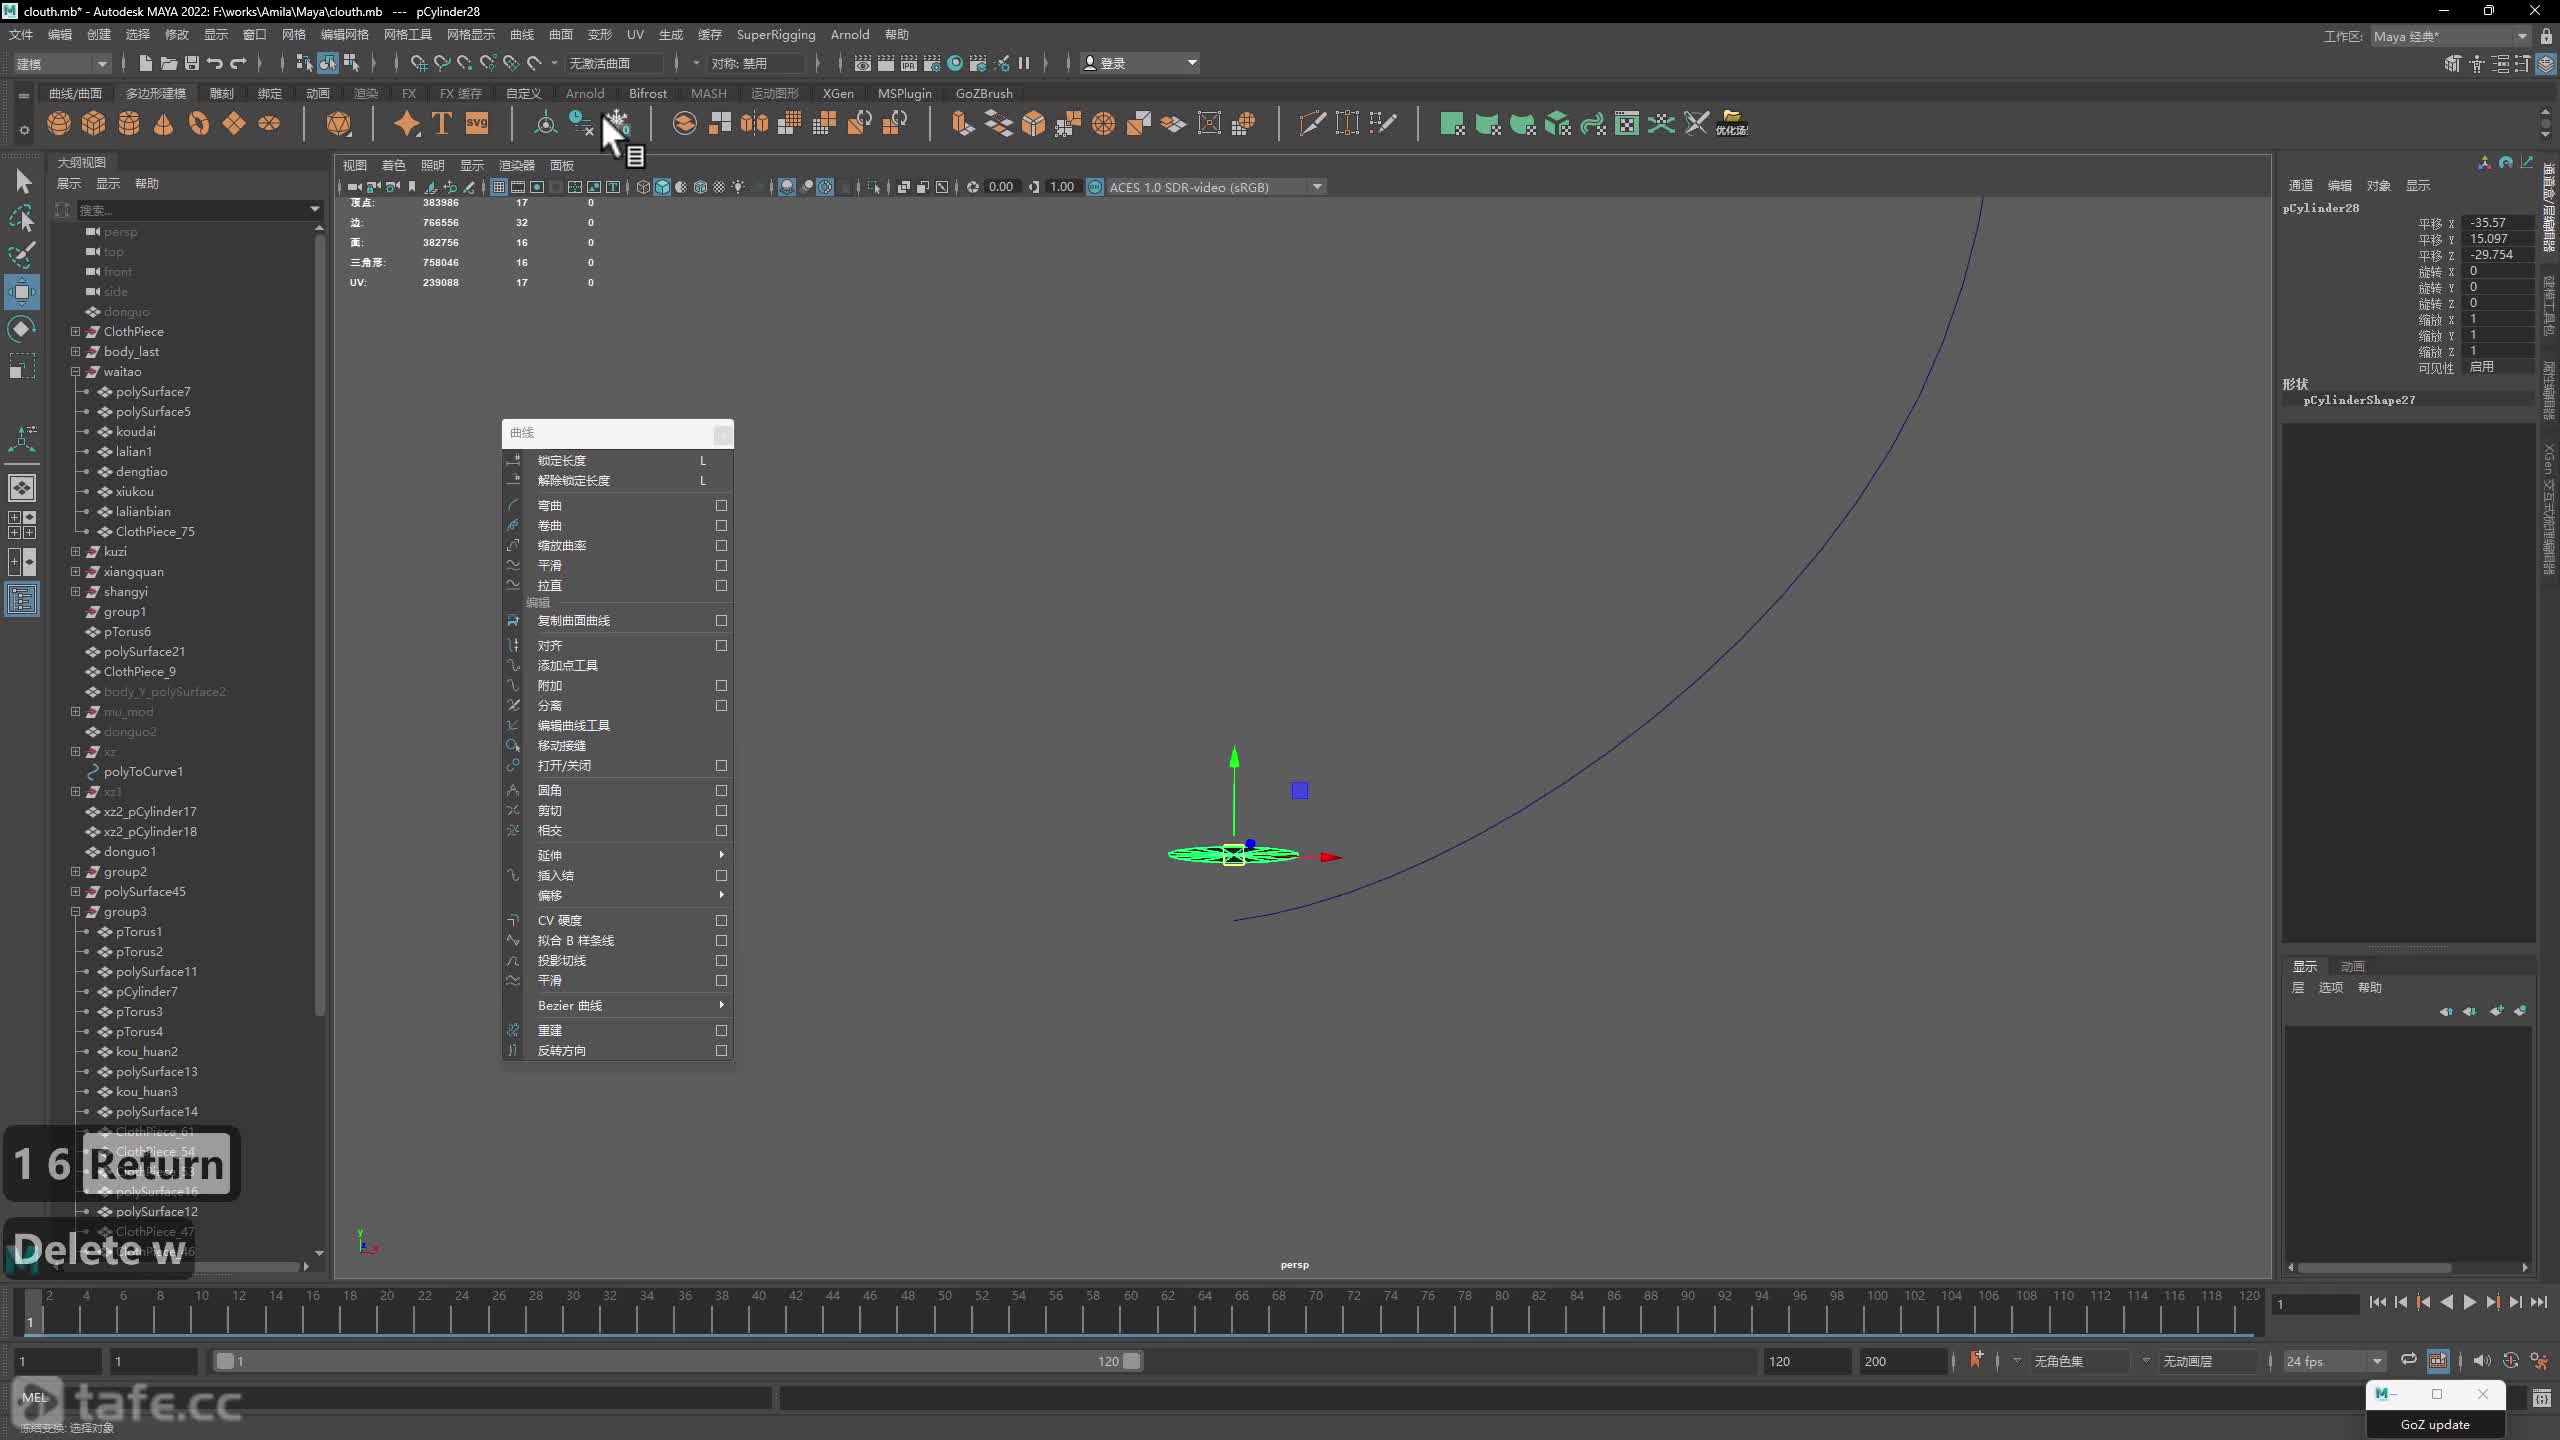This screenshot has height=1440, width=2560.
Task: Activate the Paint selection tool
Action: point(22,255)
